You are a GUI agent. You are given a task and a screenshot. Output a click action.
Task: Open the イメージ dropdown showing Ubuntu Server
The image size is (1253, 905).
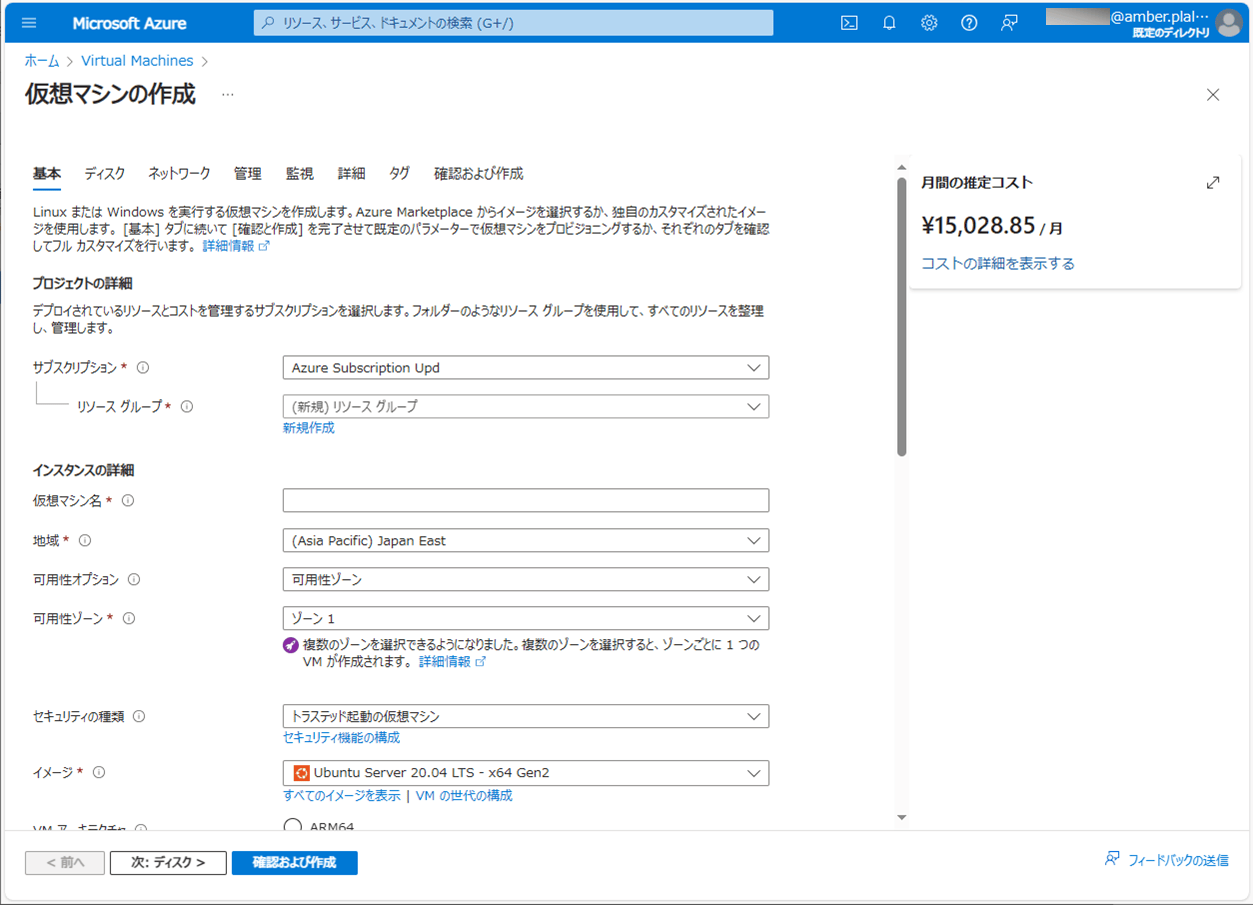click(526, 773)
